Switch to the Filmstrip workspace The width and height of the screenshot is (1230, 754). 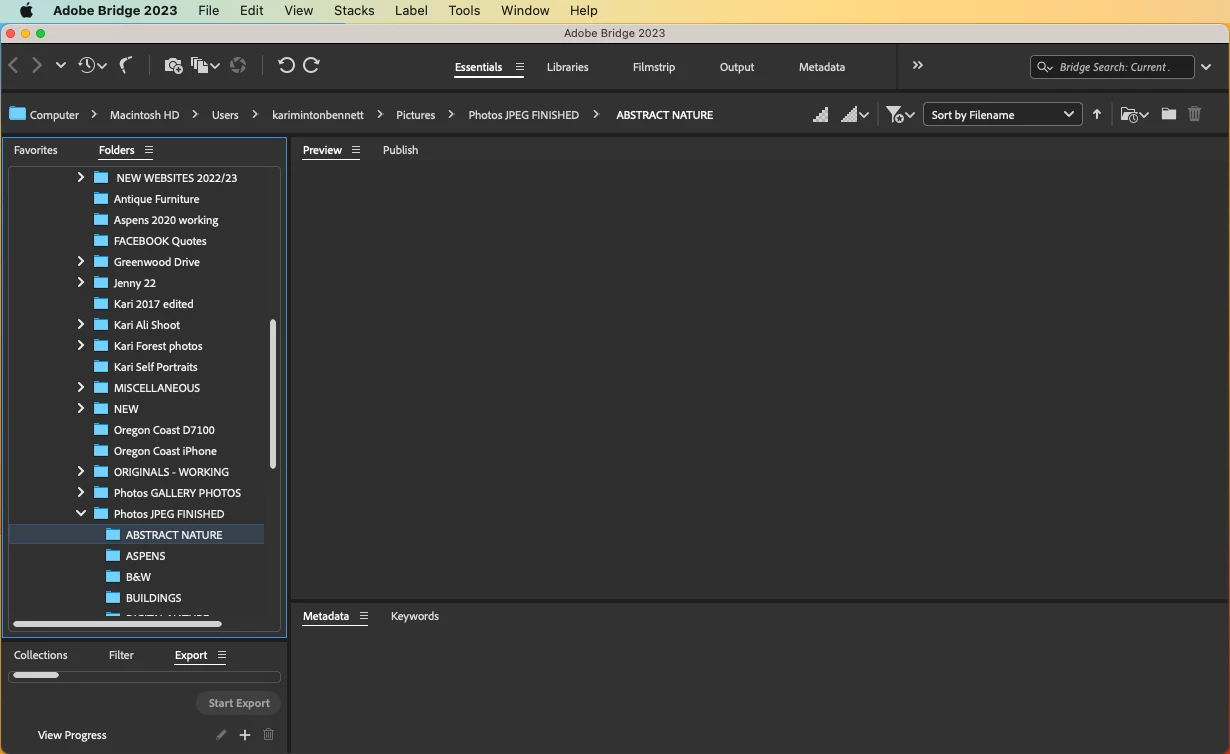coord(654,67)
